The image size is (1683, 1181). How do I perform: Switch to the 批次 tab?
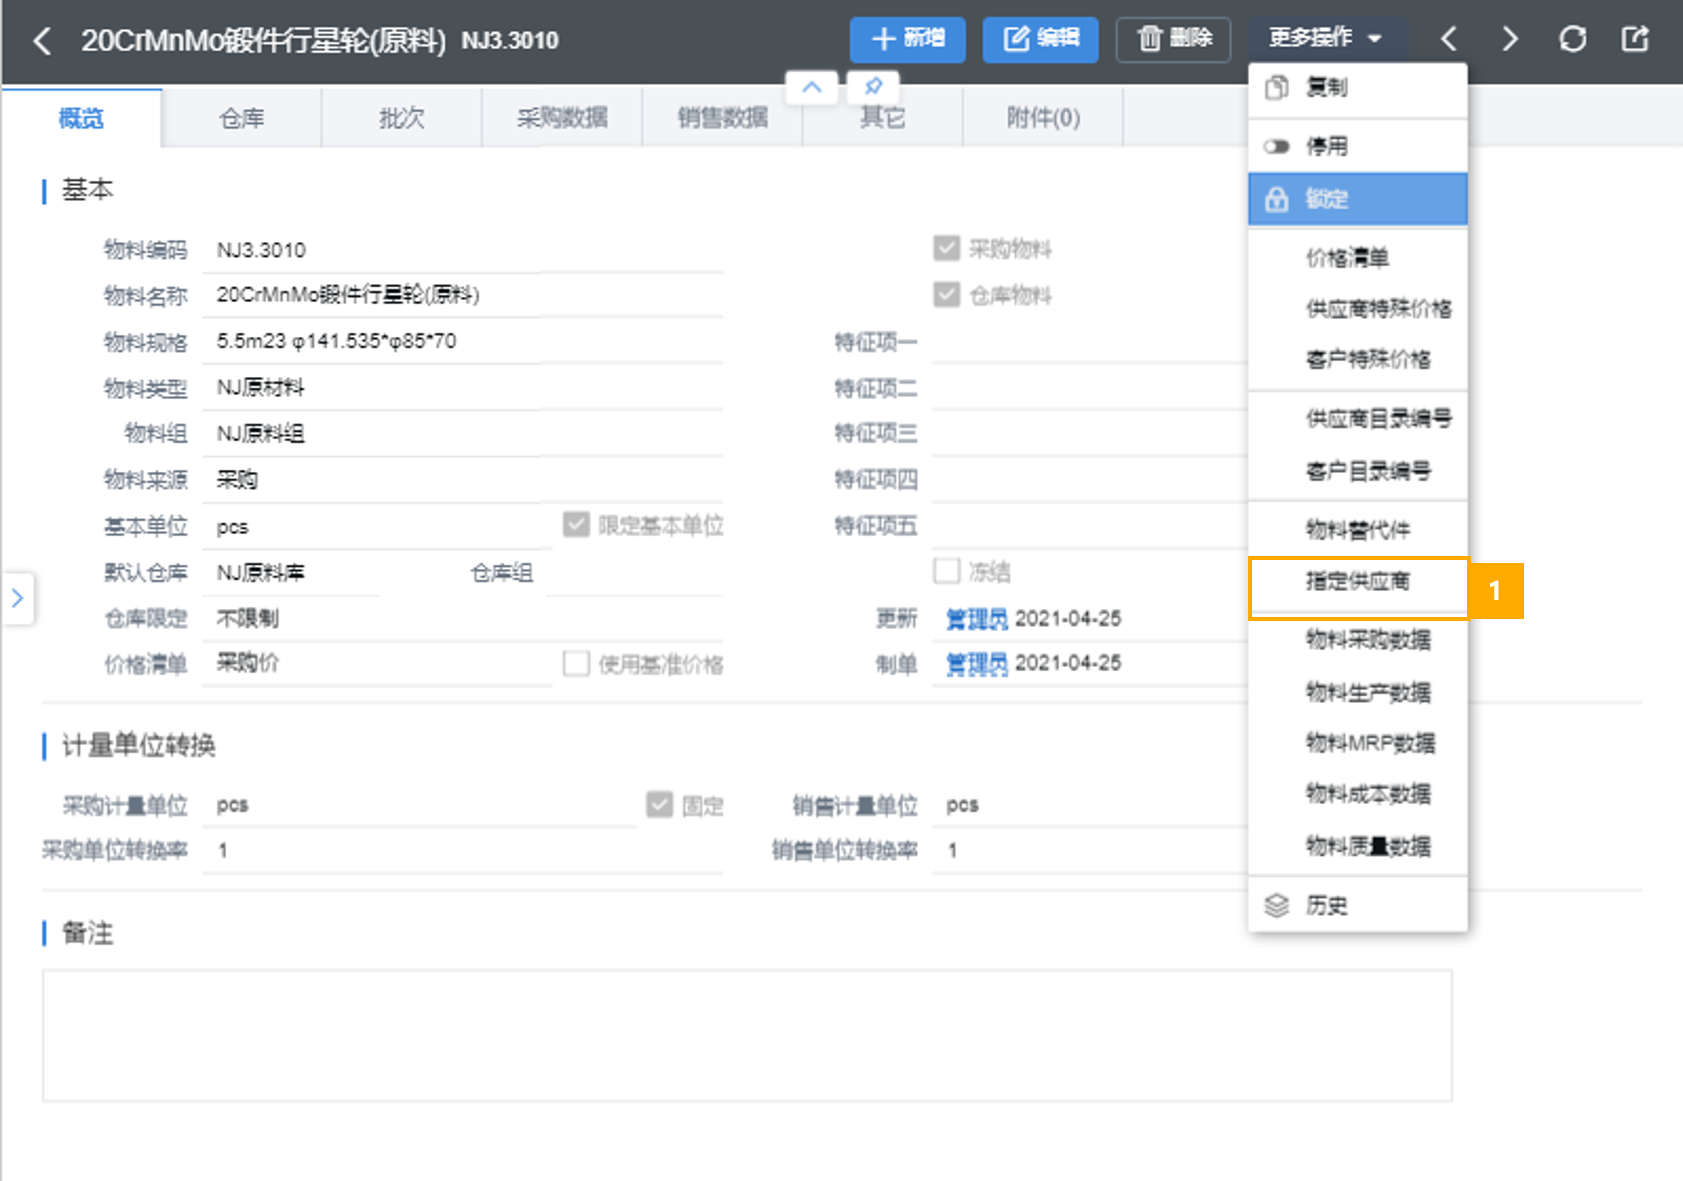click(402, 118)
